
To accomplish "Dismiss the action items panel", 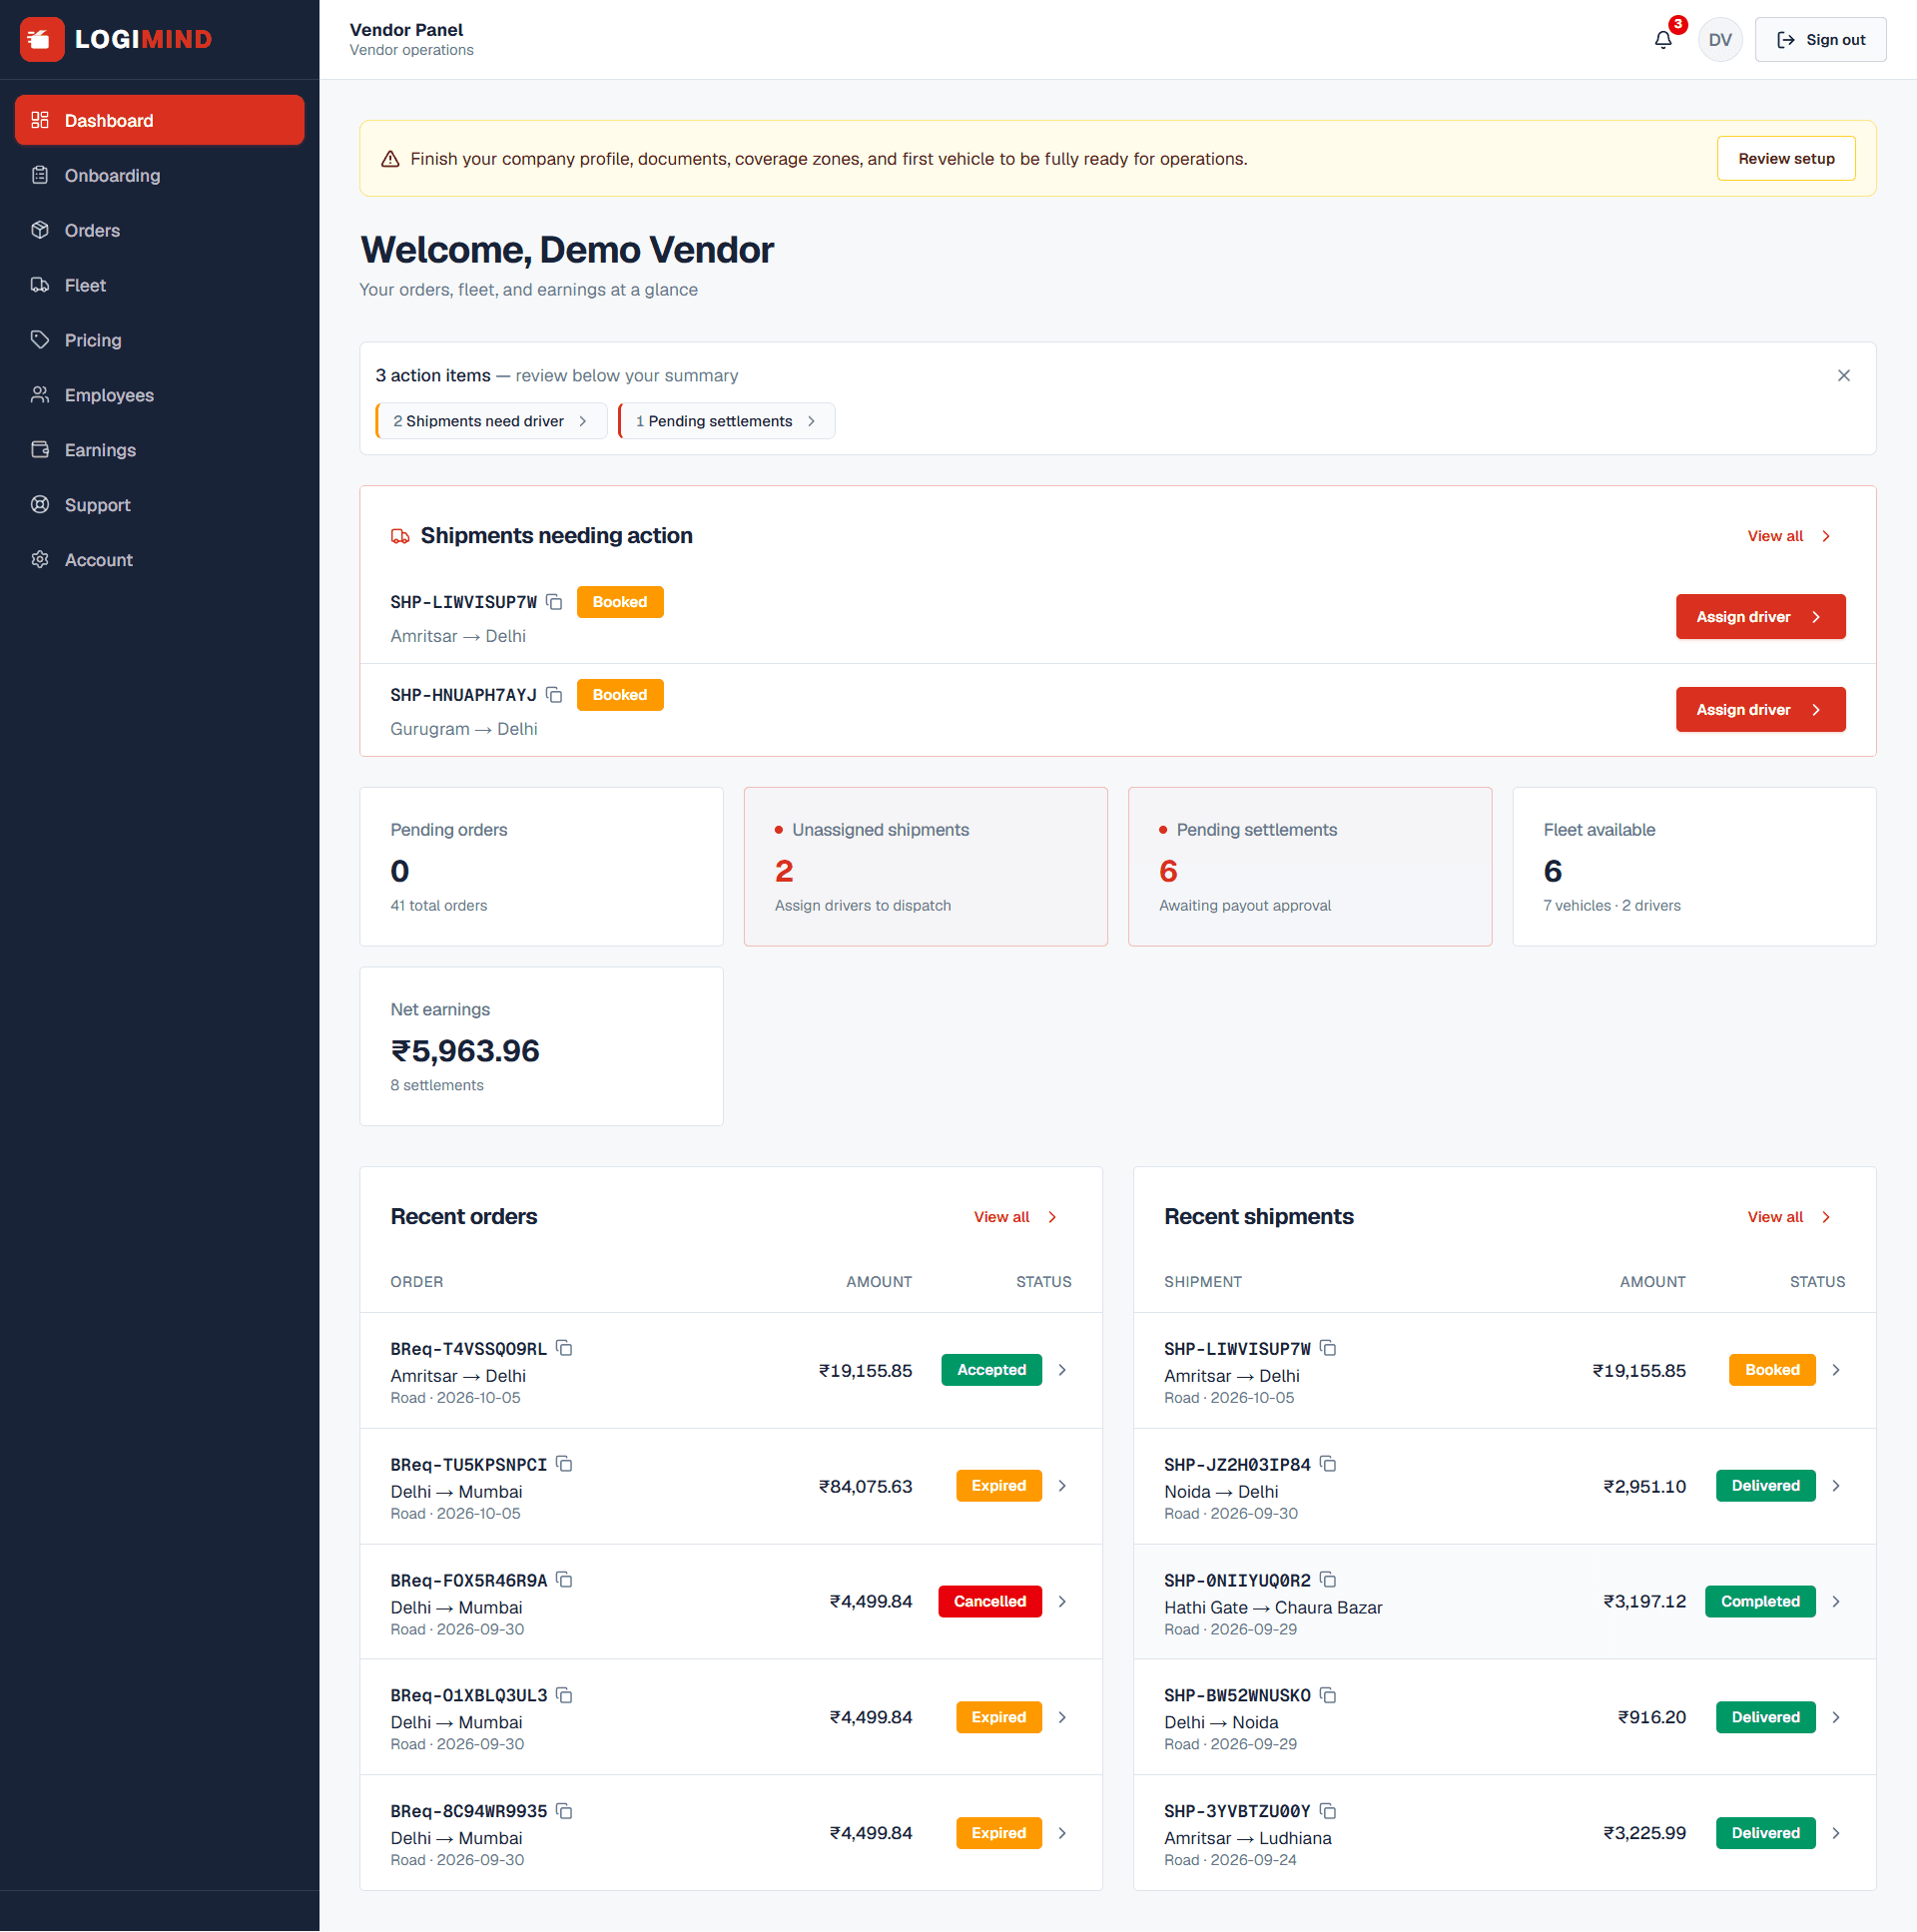I will click(1843, 376).
